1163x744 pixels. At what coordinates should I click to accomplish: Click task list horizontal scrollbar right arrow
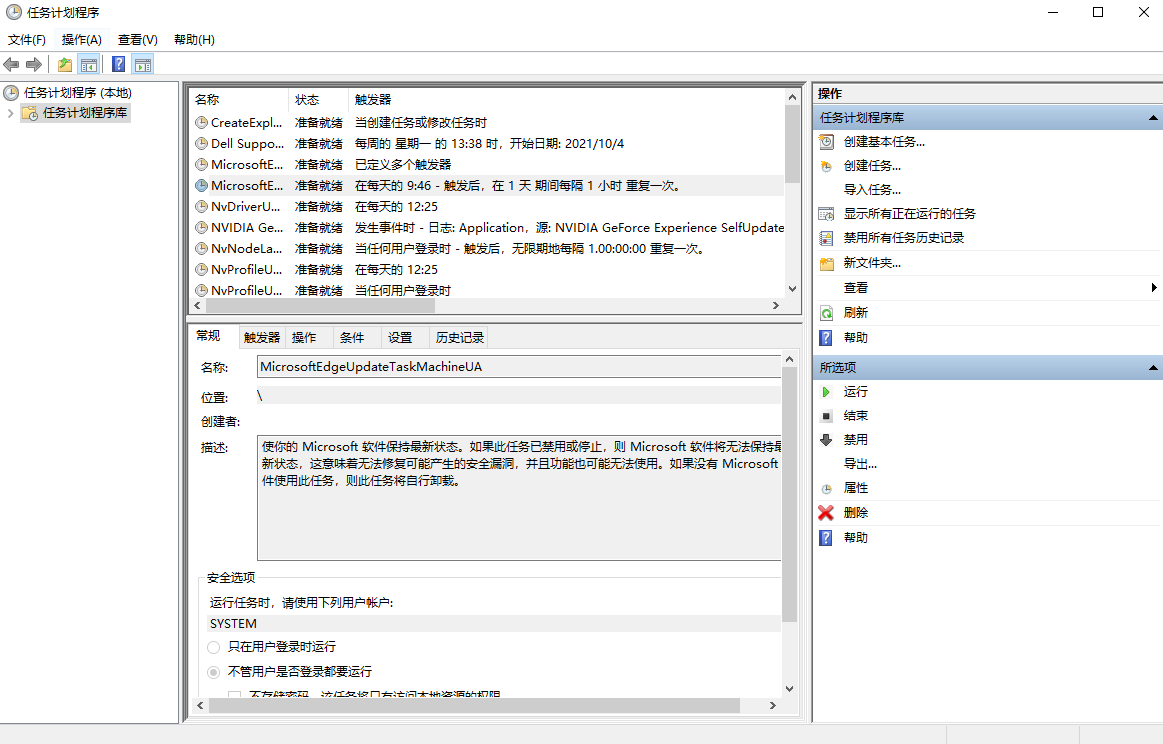click(x=776, y=306)
